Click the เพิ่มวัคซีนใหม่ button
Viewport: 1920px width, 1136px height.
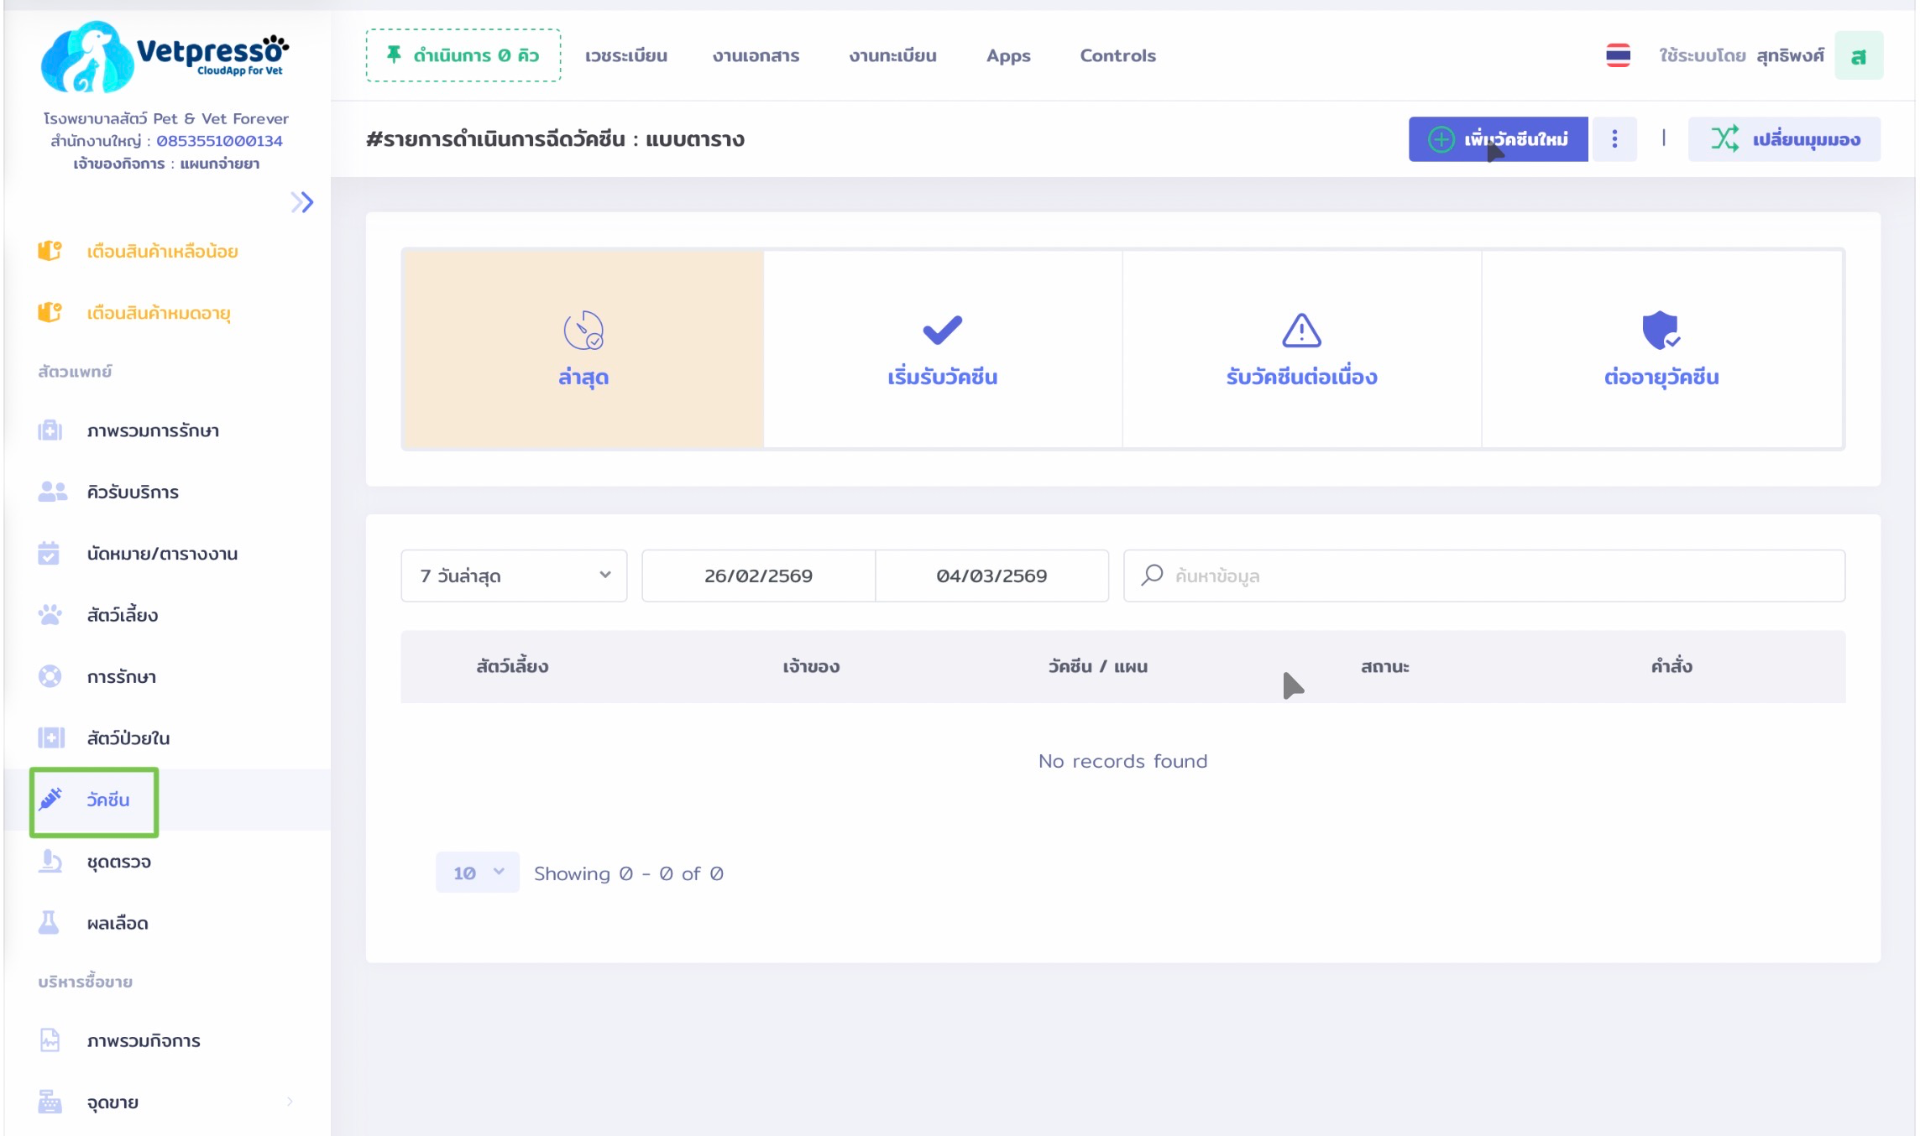[1497, 139]
